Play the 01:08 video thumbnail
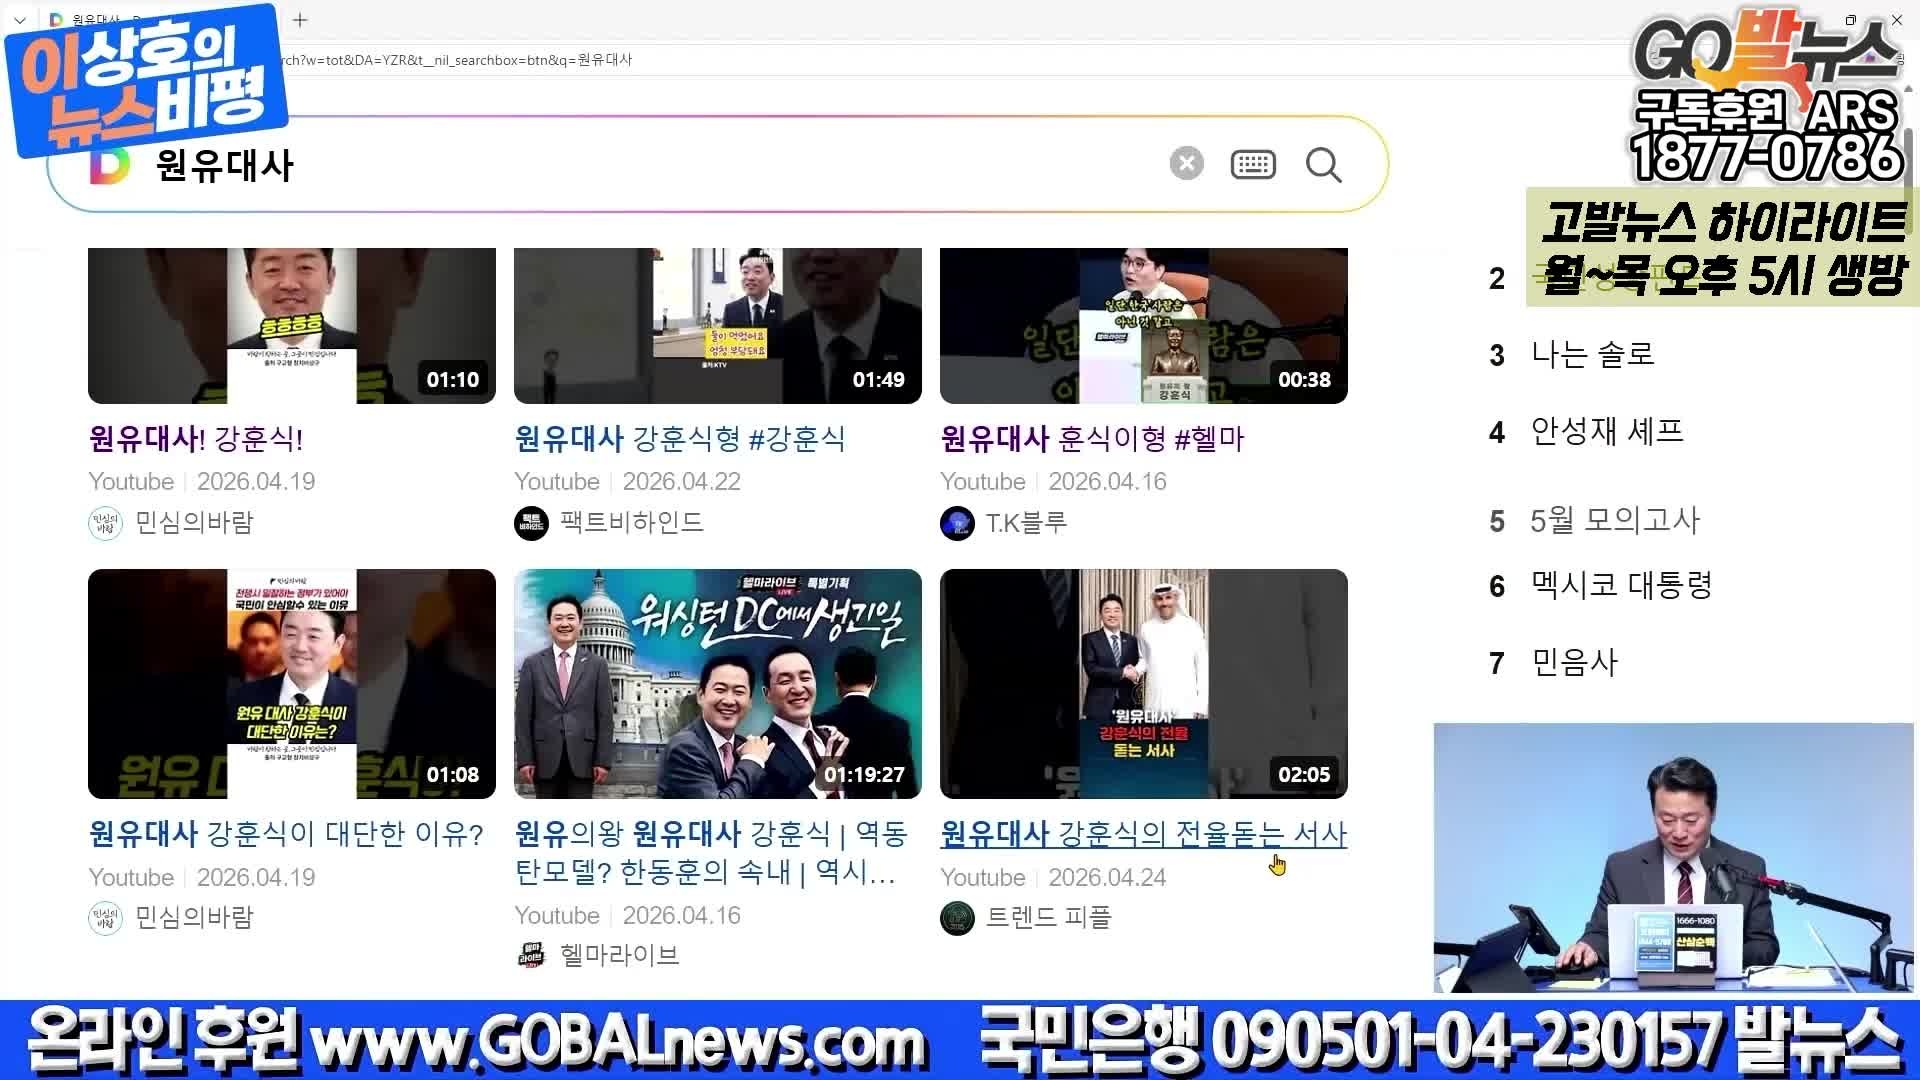 click(292, 684)
